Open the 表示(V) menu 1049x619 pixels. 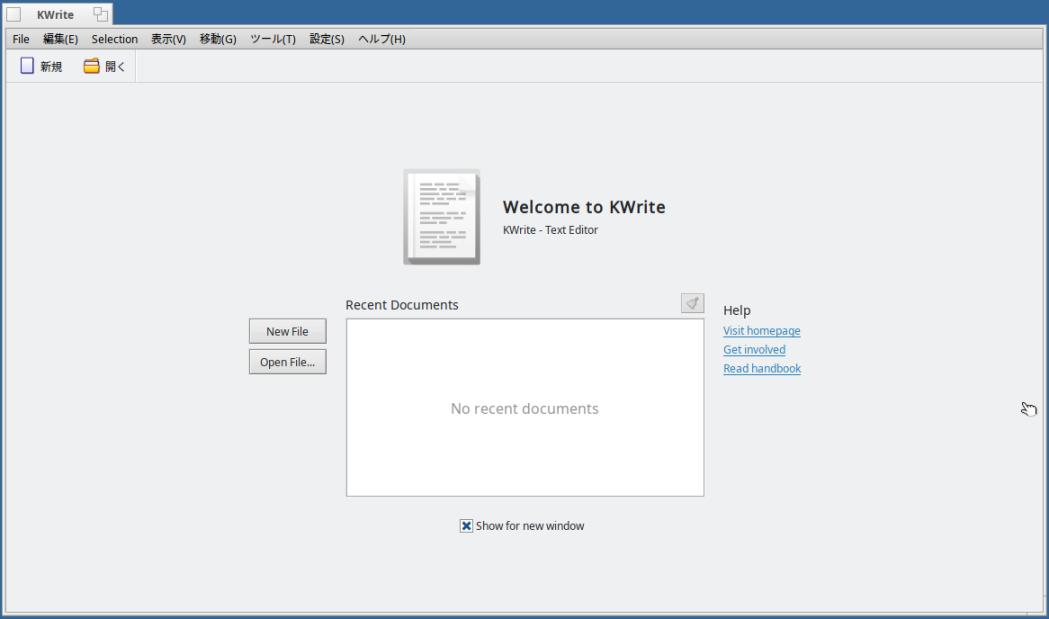pos(168,39)
